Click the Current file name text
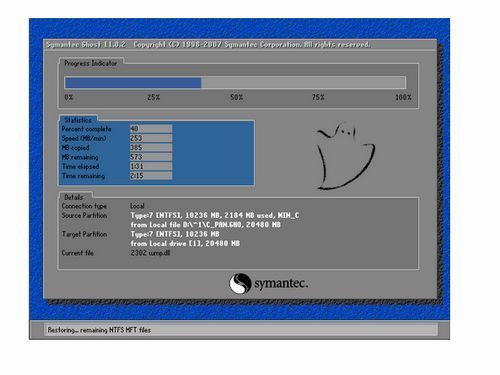Screen dimensions: 500x375 [x=150, y=253]
